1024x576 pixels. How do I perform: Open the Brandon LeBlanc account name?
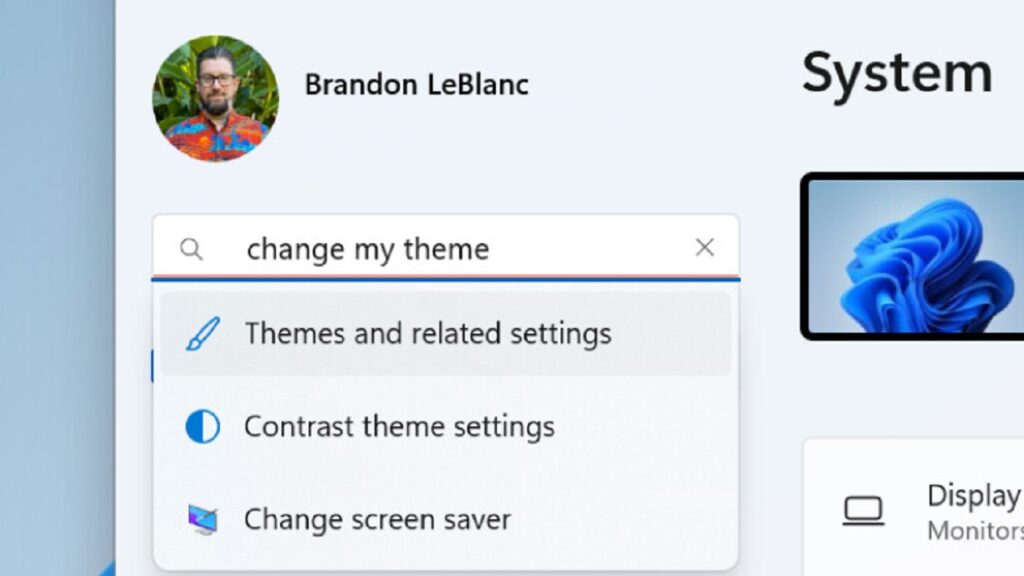pyautogui.click(x=417, y=85)
